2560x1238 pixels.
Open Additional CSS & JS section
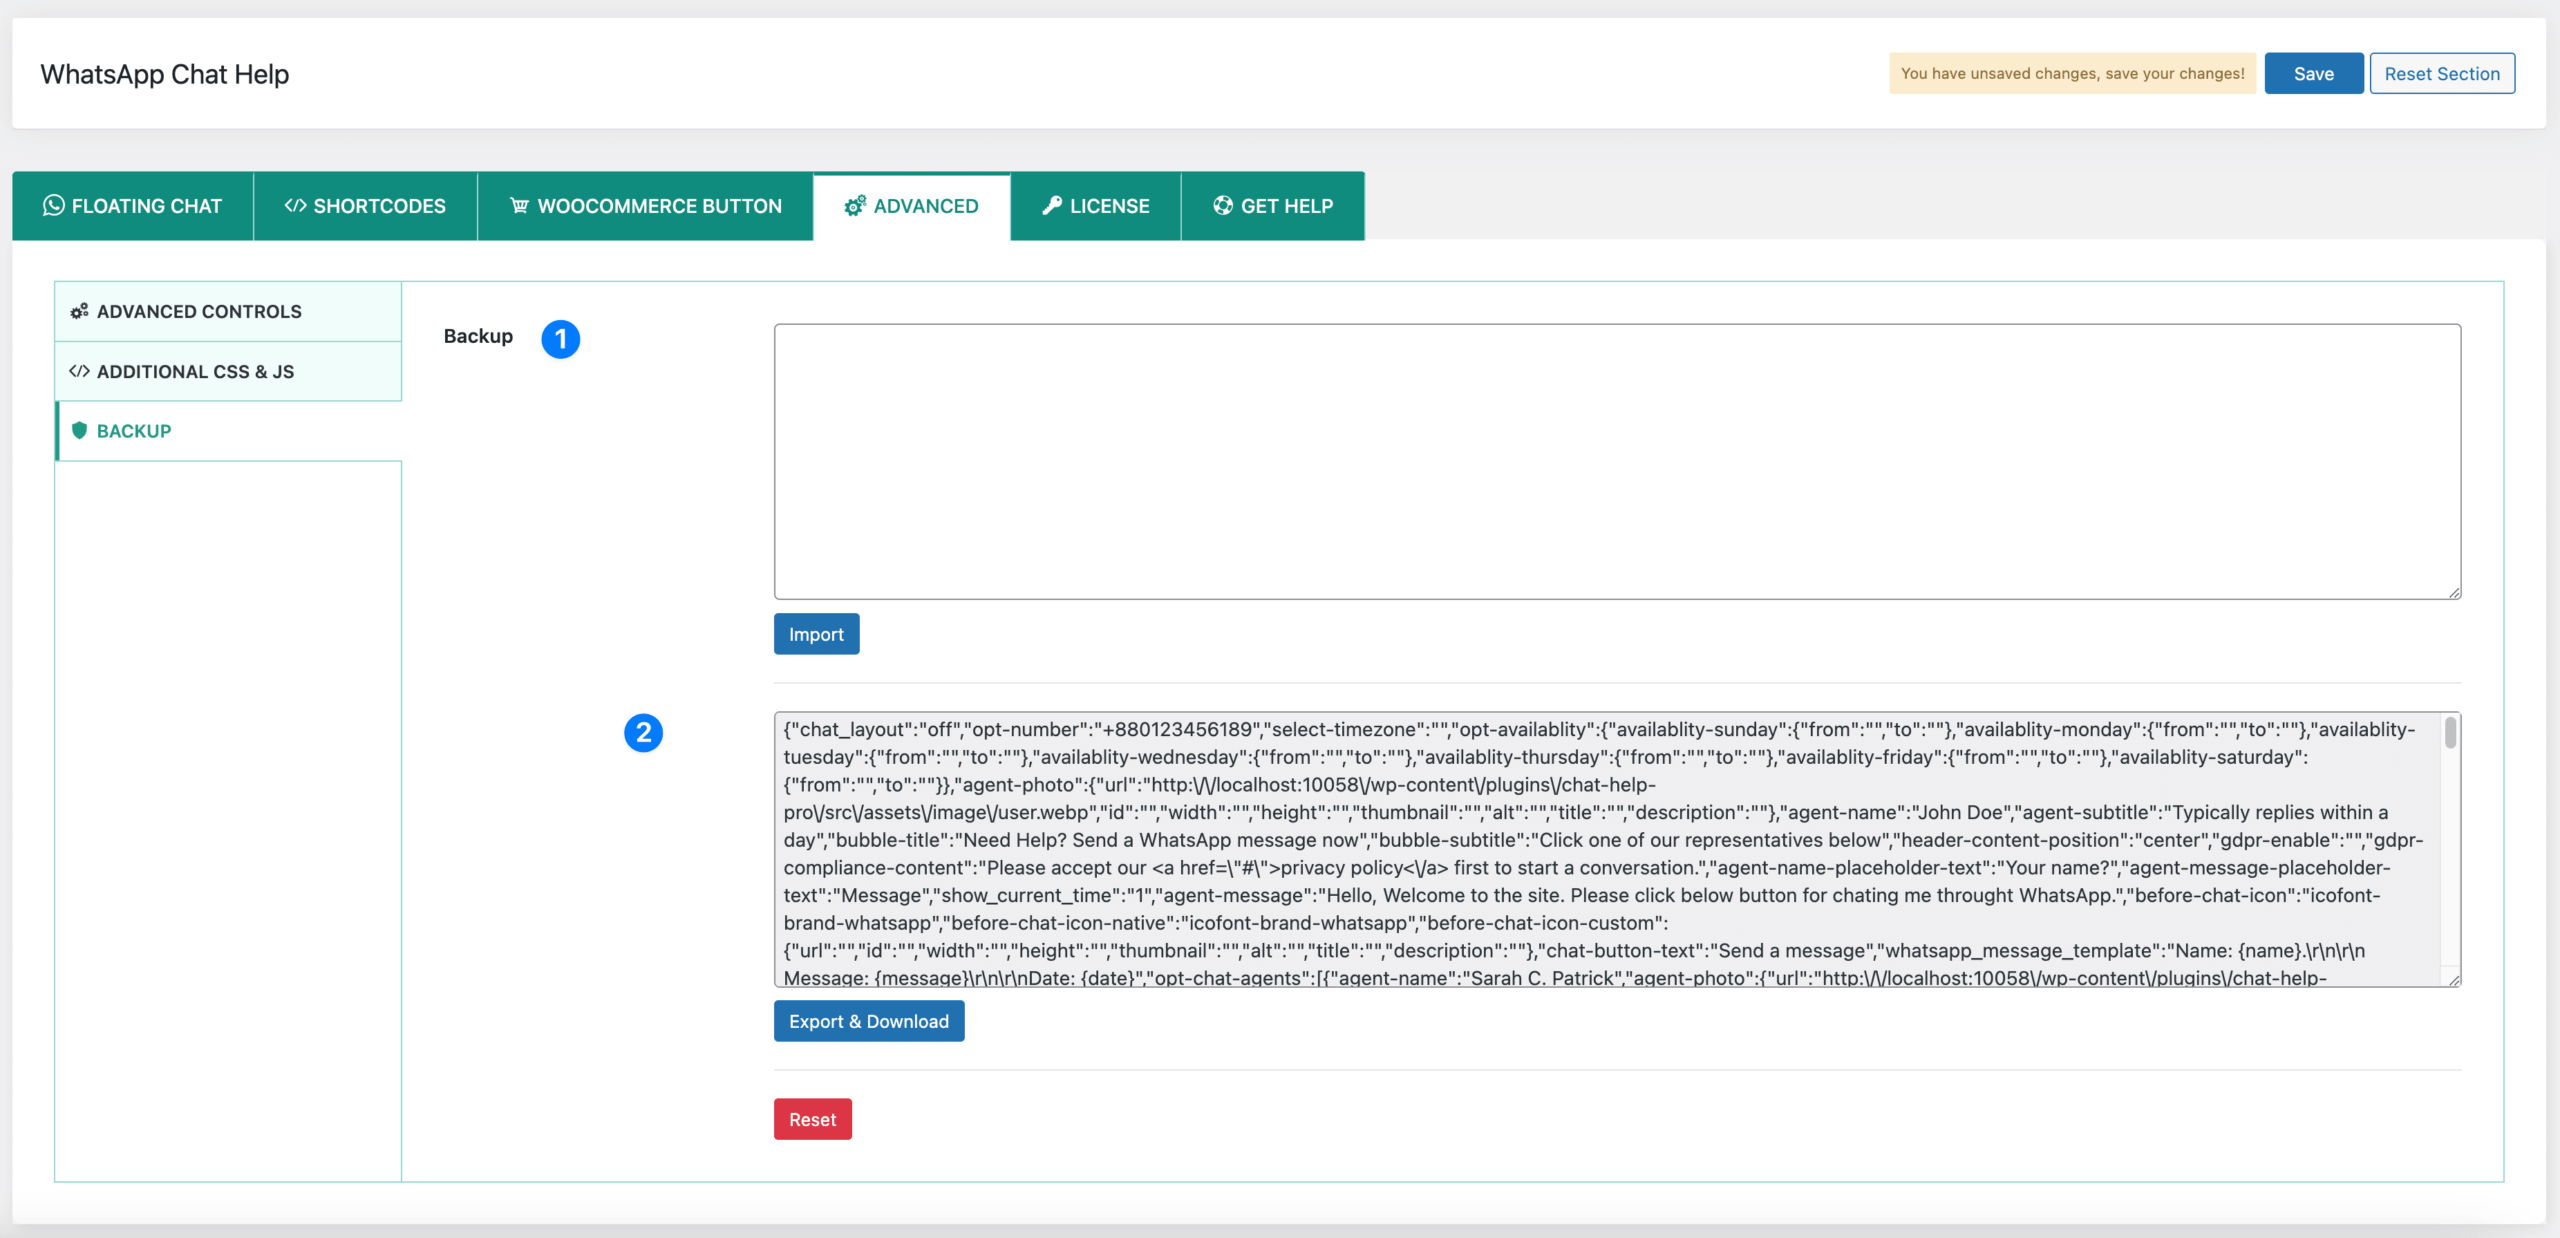pyautogui.click(x=229, y=372)
